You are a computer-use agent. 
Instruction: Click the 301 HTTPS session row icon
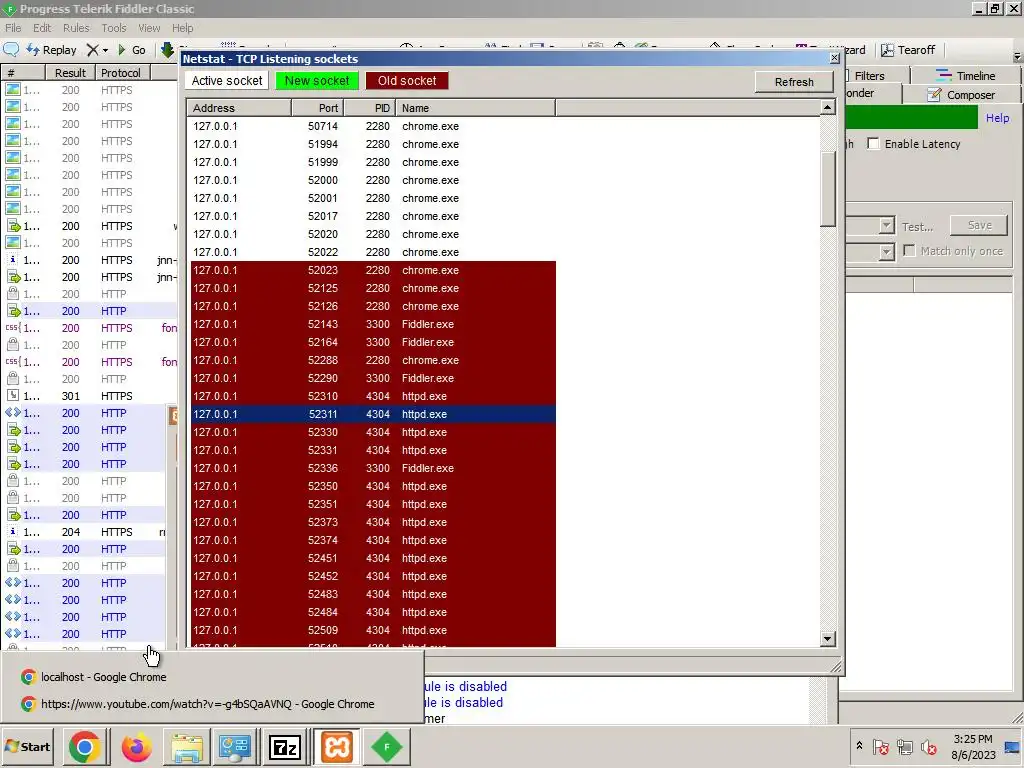(13, 396)
